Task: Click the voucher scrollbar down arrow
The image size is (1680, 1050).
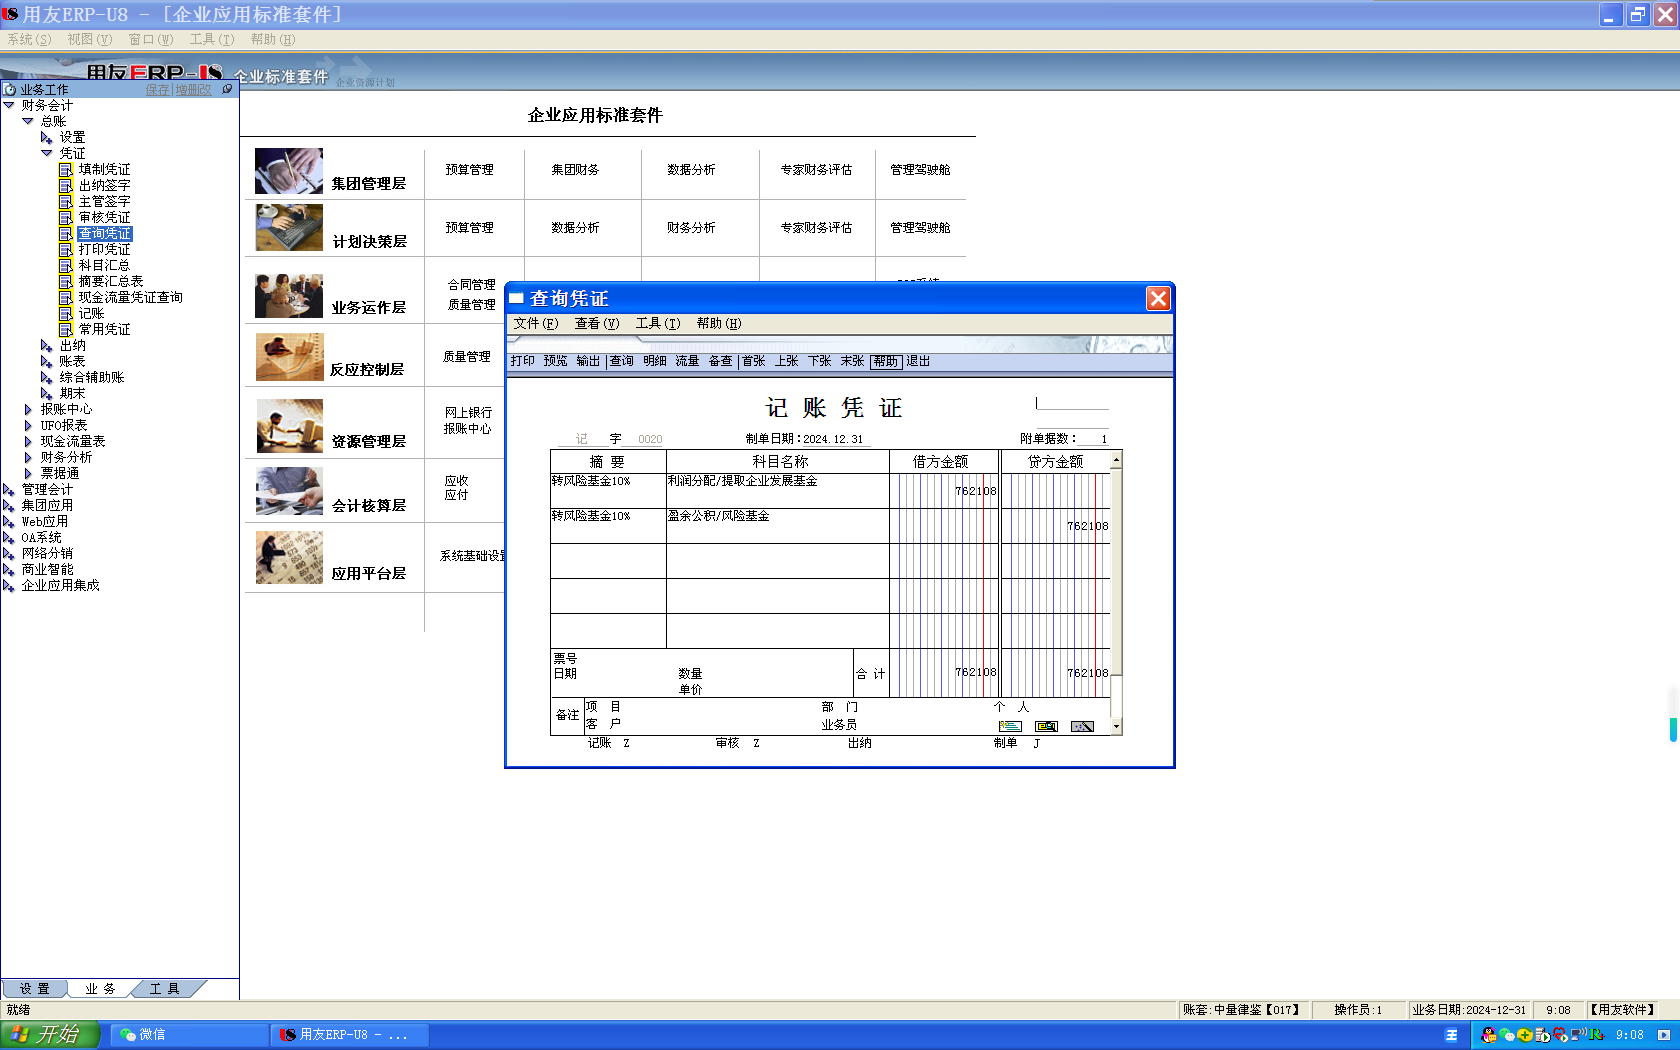Action: [x=1116, y=727]
